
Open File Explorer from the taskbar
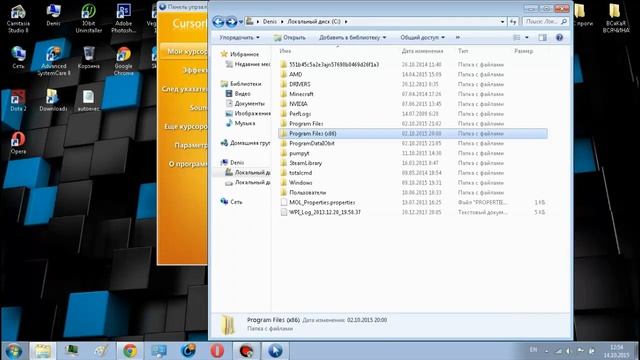tap(42, 351)
